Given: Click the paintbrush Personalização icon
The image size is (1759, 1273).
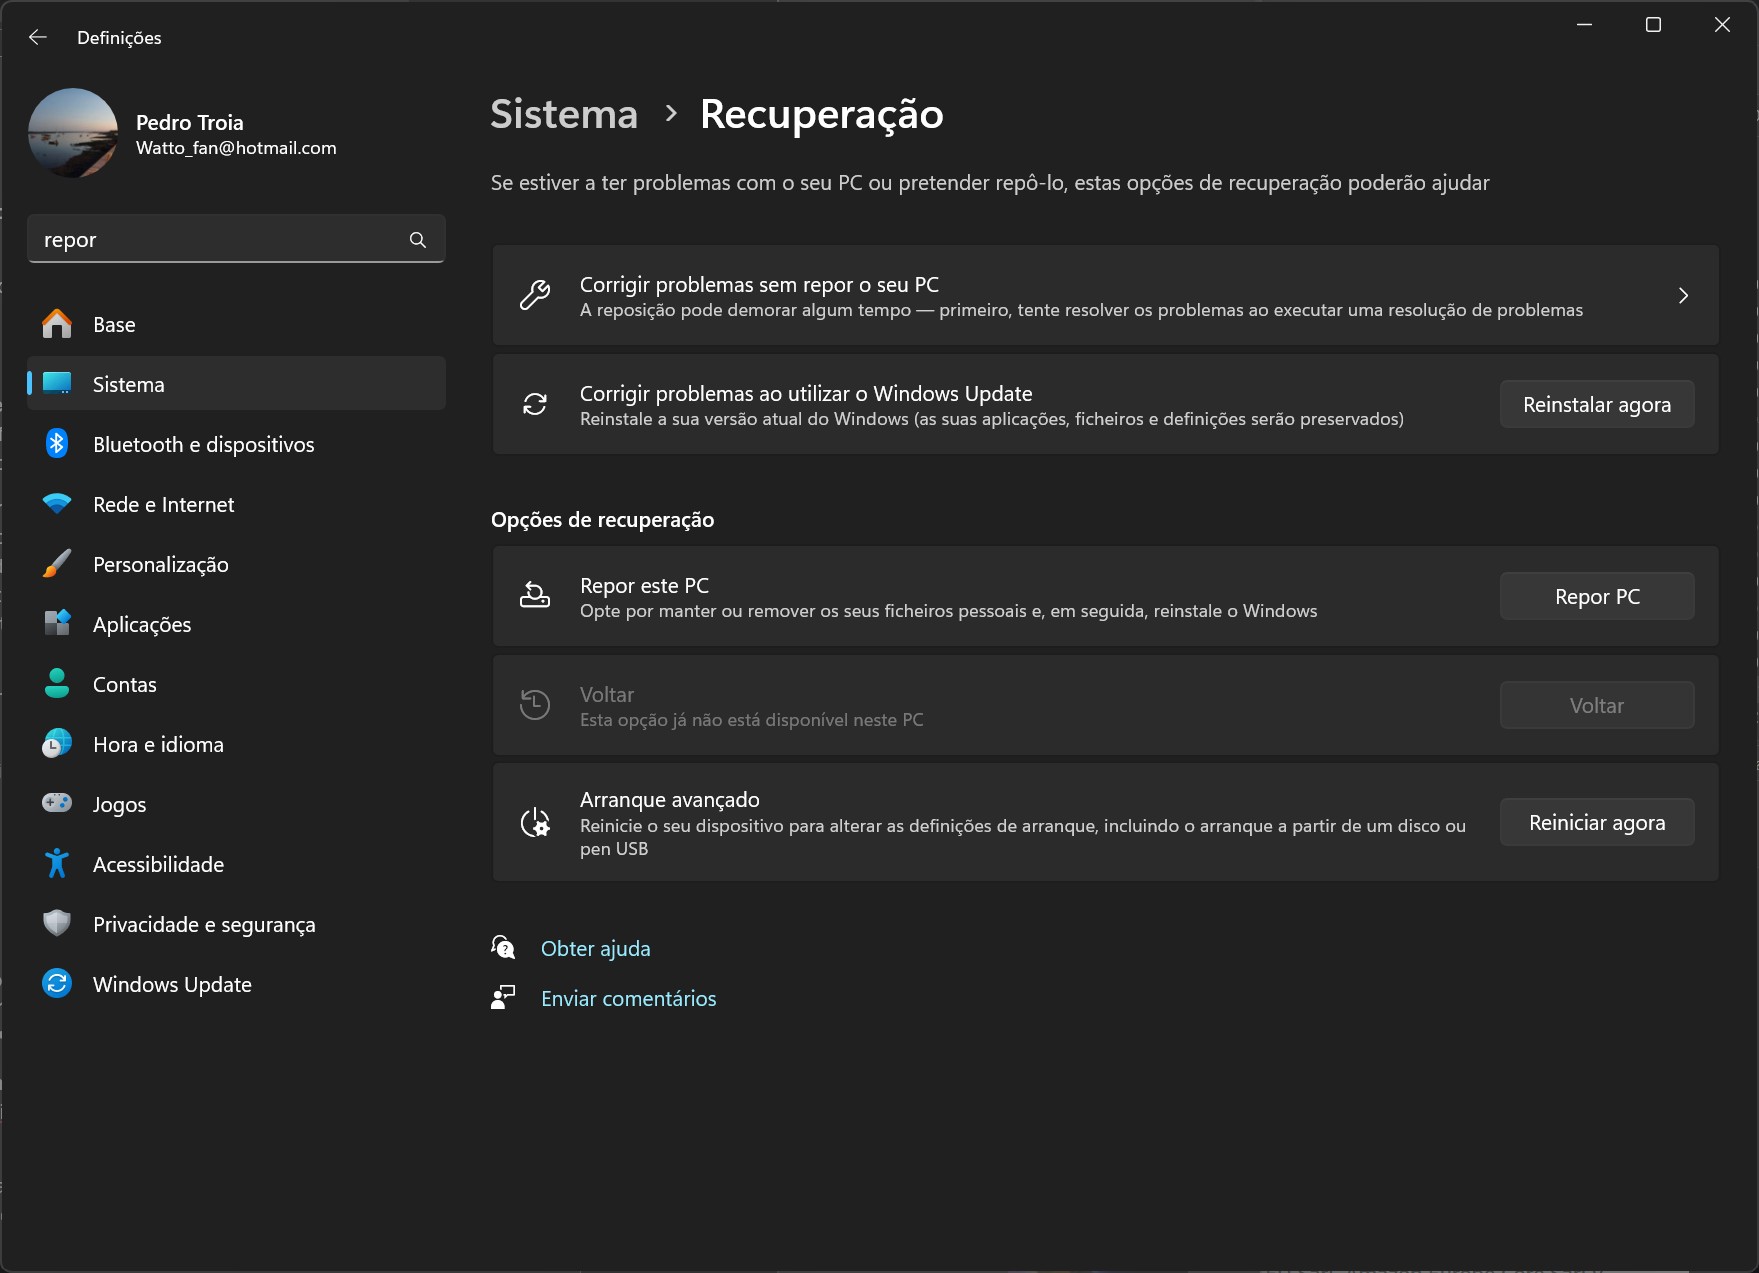Looking at the screenshot, I should [57, 564].
